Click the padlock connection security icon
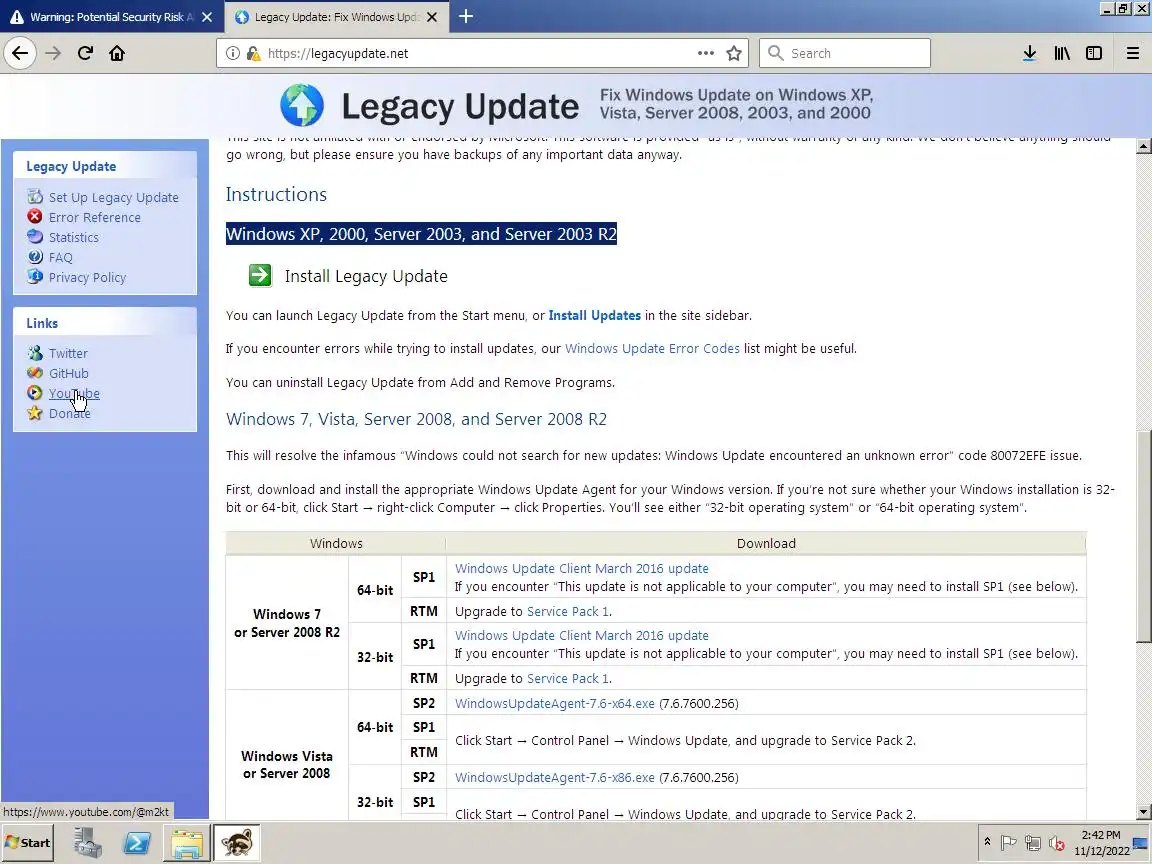The image size is (1152, 864). point(253,53)
